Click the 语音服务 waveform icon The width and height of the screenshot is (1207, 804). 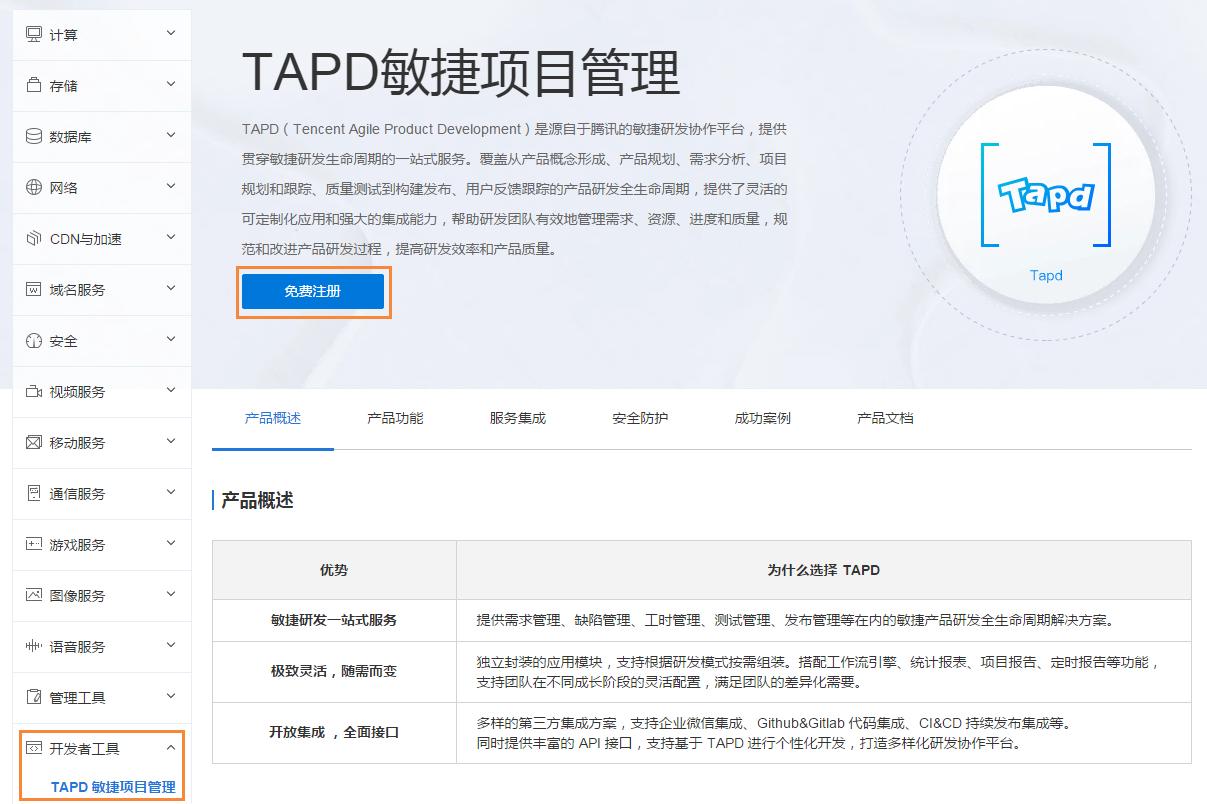pos(33,646)
